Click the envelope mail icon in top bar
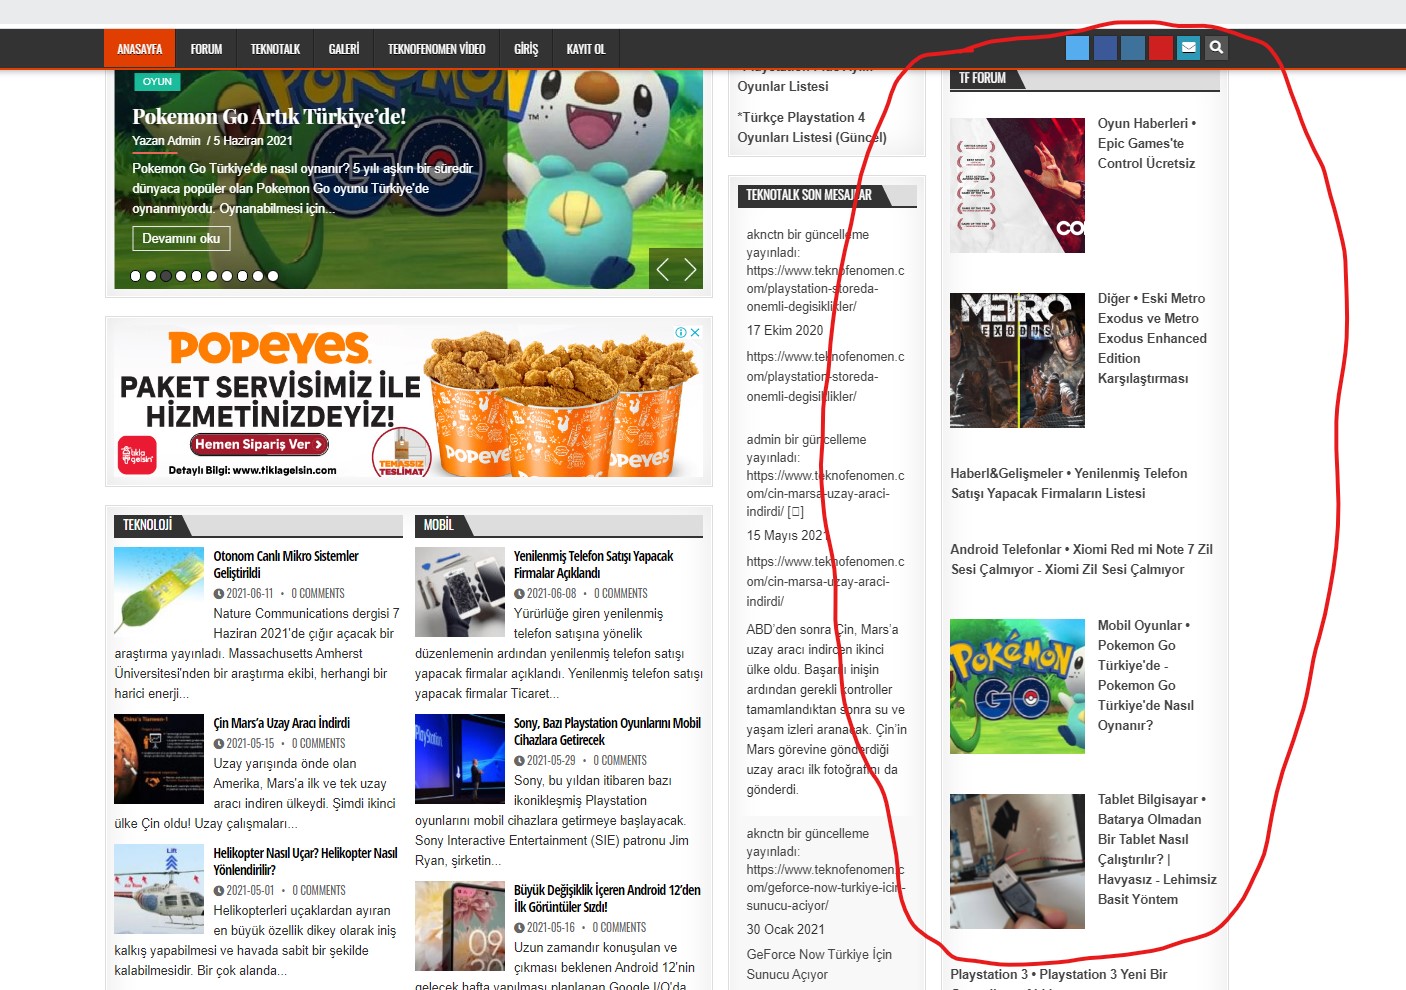The image size is (1406, 990). click(x=1188, y=47)
